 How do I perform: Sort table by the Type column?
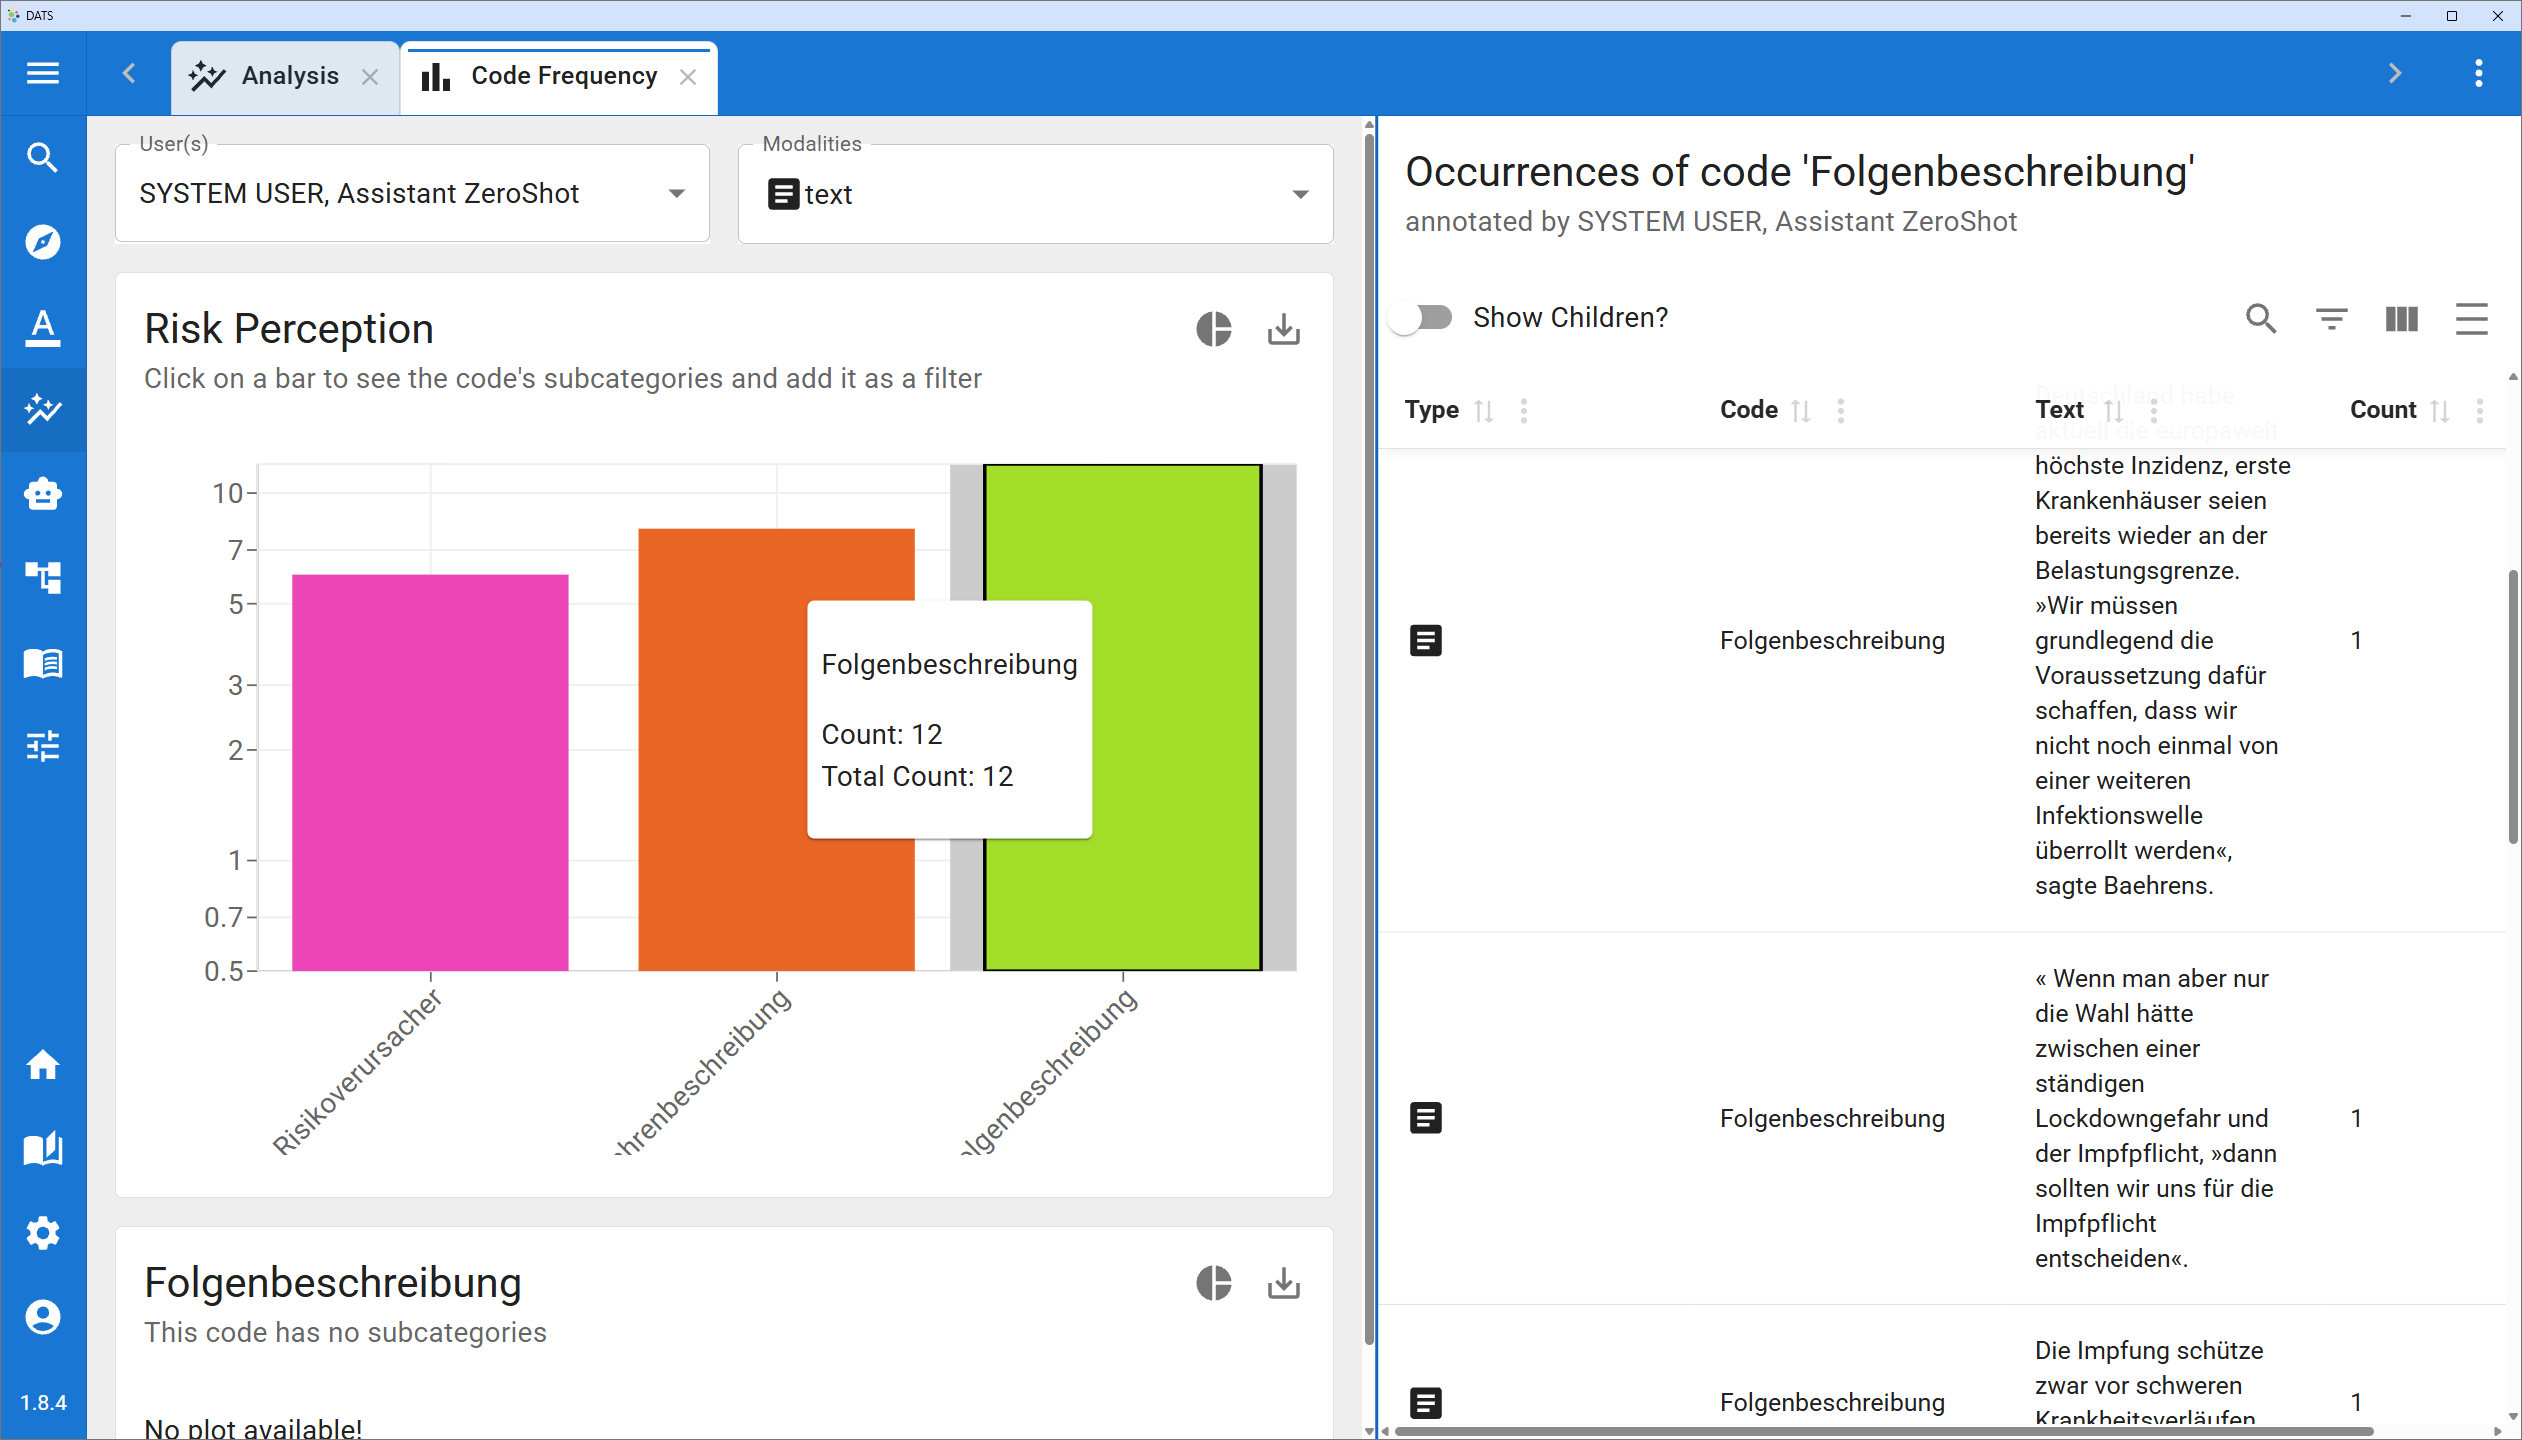1484,410
